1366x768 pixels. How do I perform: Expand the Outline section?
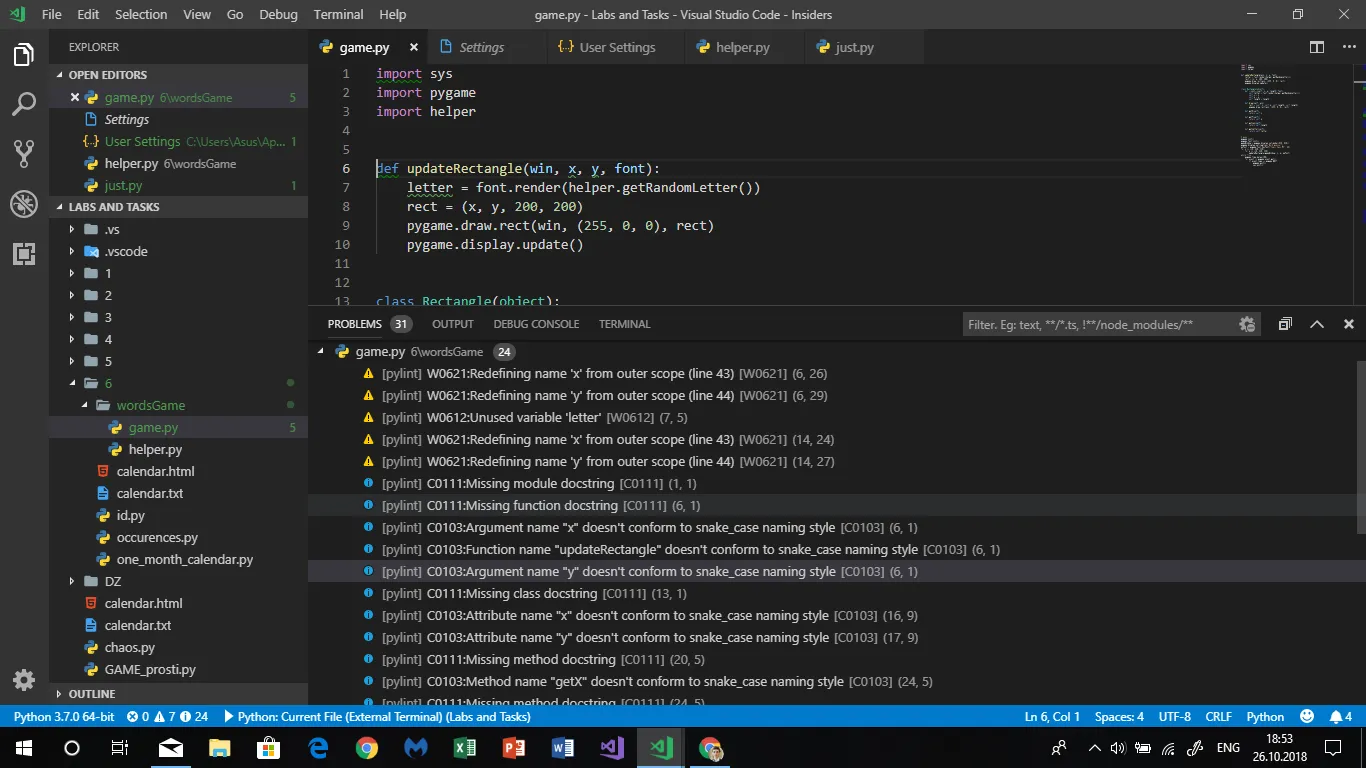(x=92, y=693)
